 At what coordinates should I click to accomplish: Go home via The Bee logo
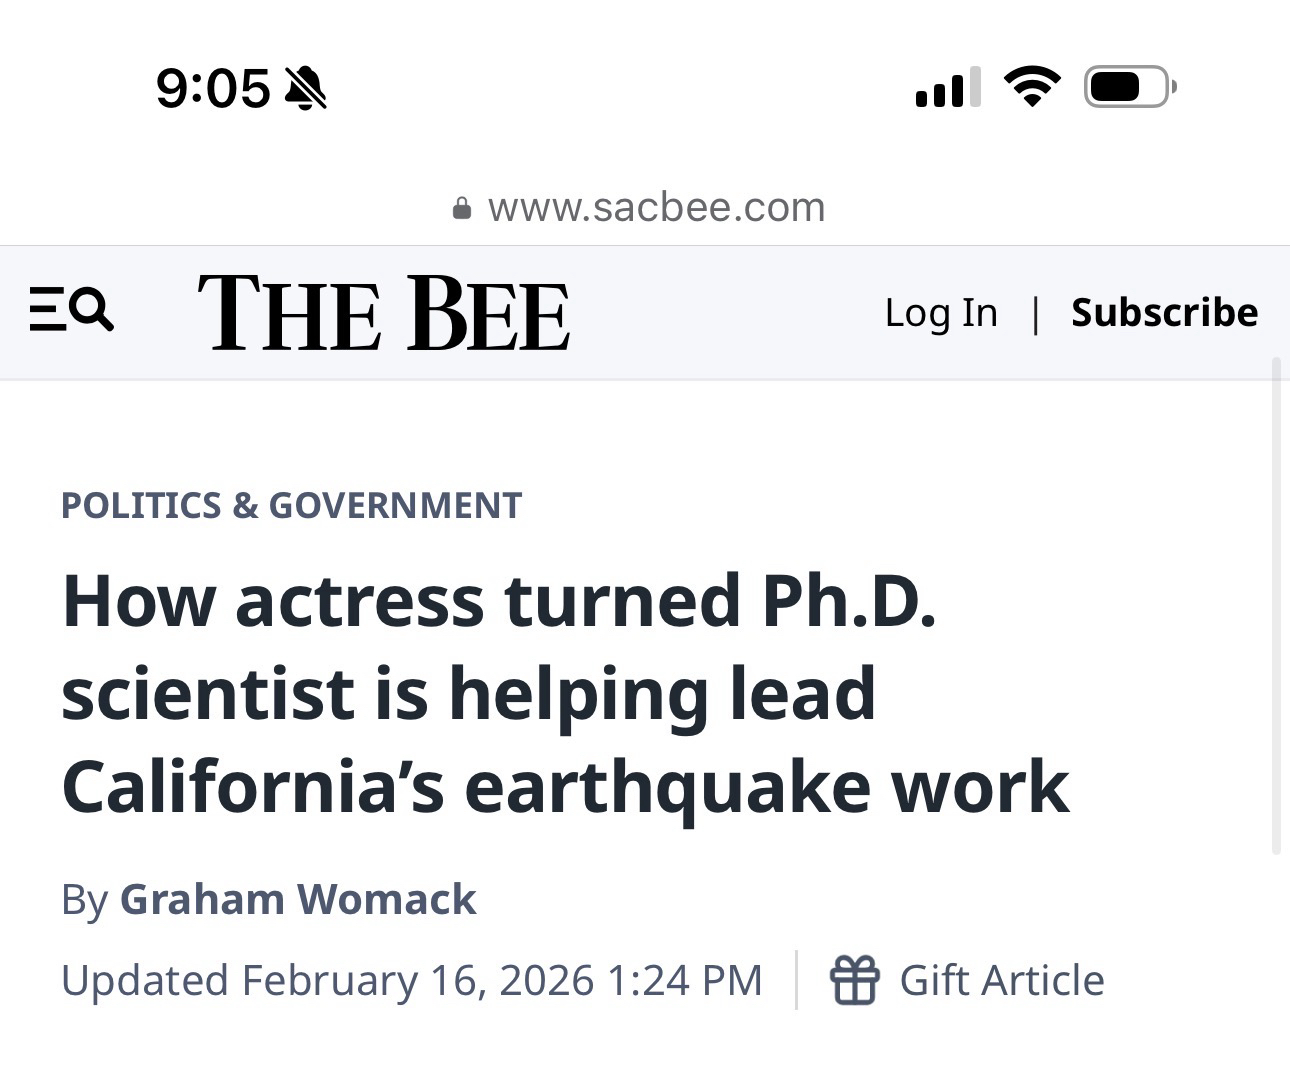coord(384,313)
